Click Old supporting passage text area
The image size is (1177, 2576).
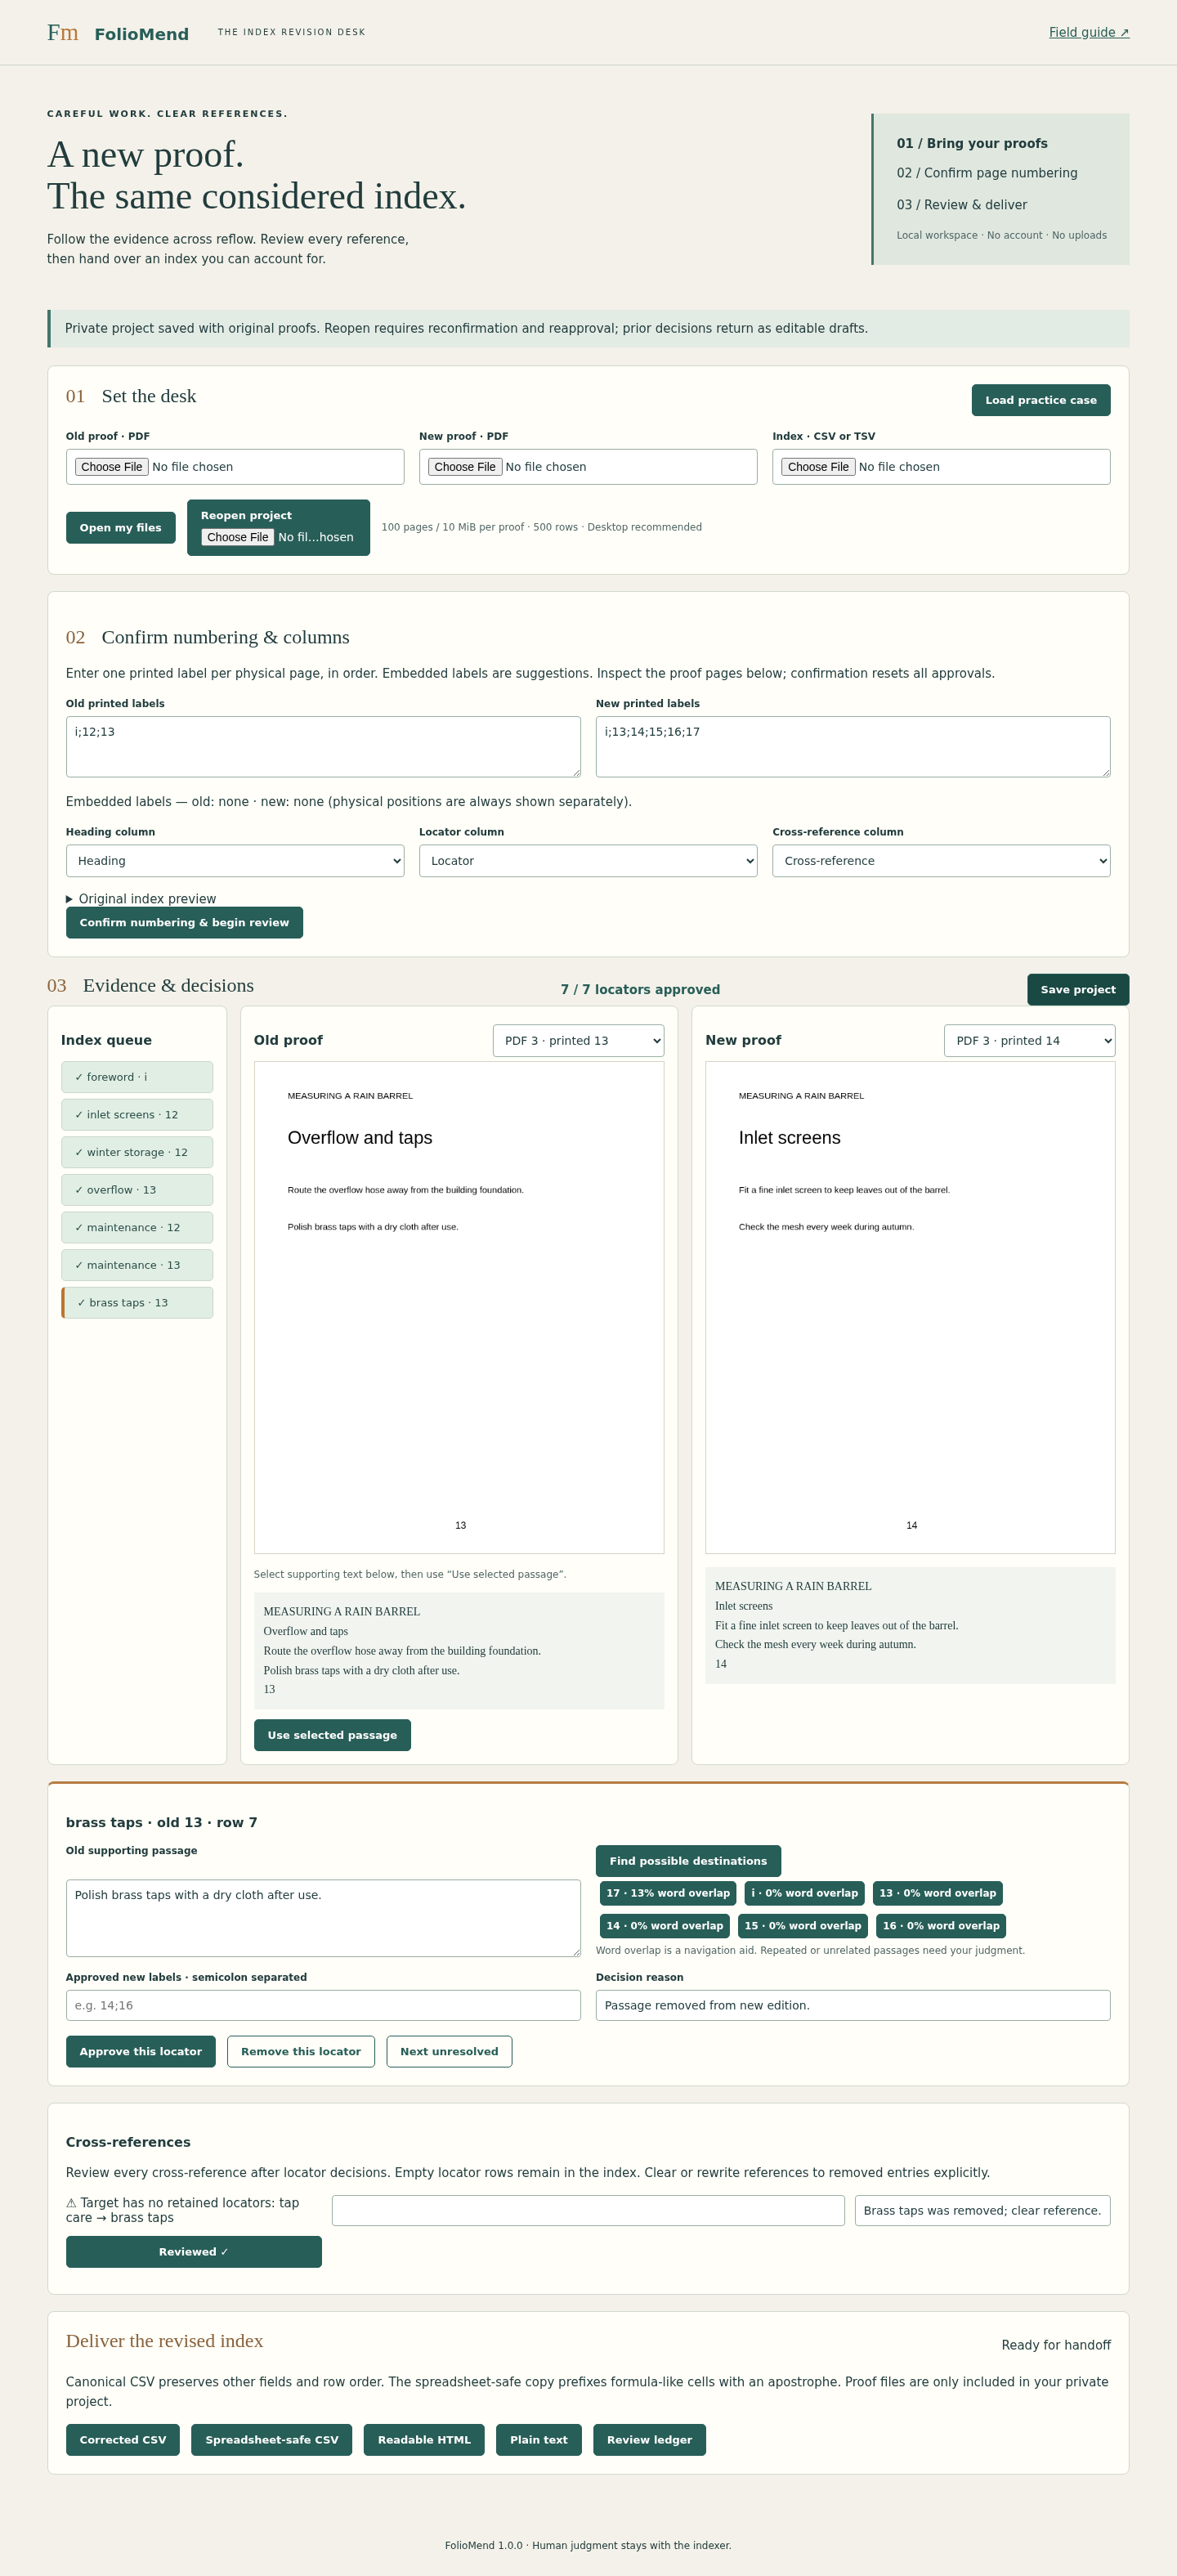coord(323,1918)
